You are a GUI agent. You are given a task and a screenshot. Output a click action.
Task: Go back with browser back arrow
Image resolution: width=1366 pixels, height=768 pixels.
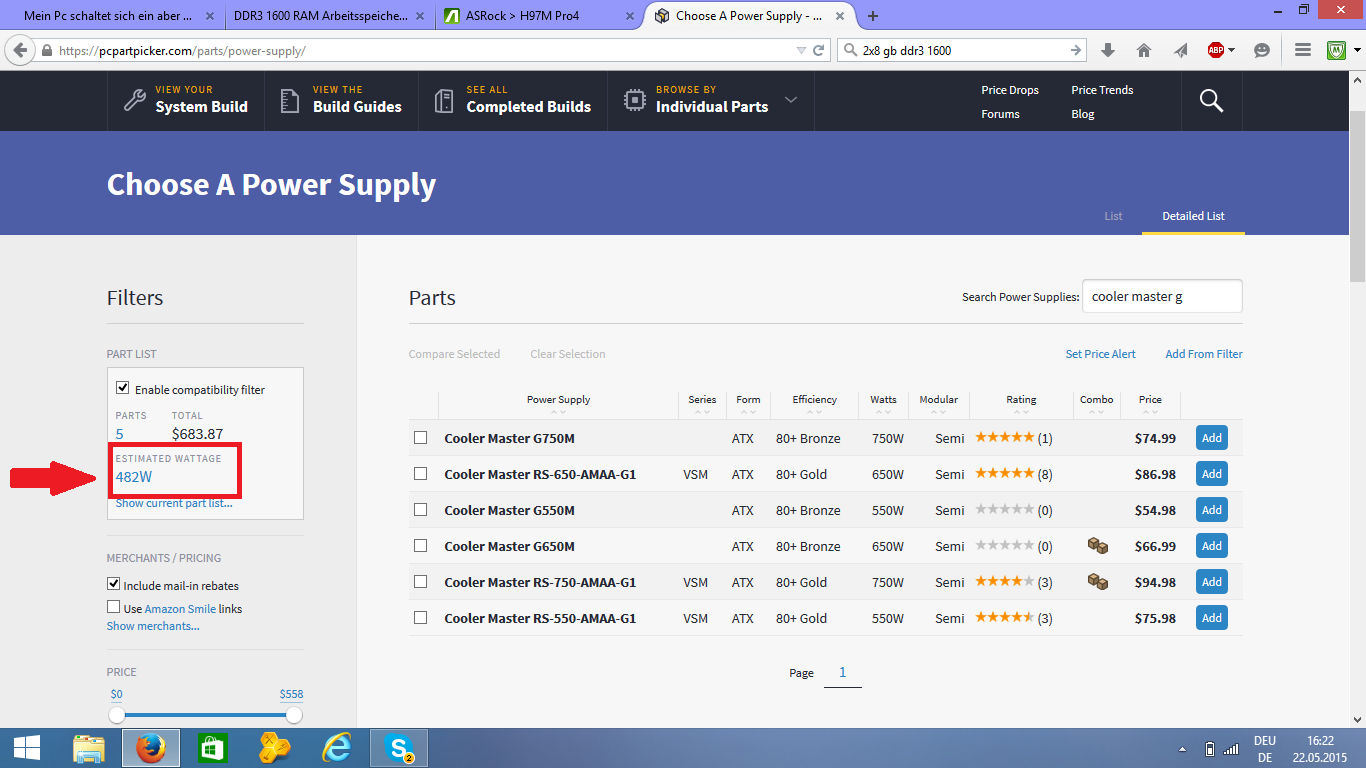pyautogui.click(x=19, y=50)
